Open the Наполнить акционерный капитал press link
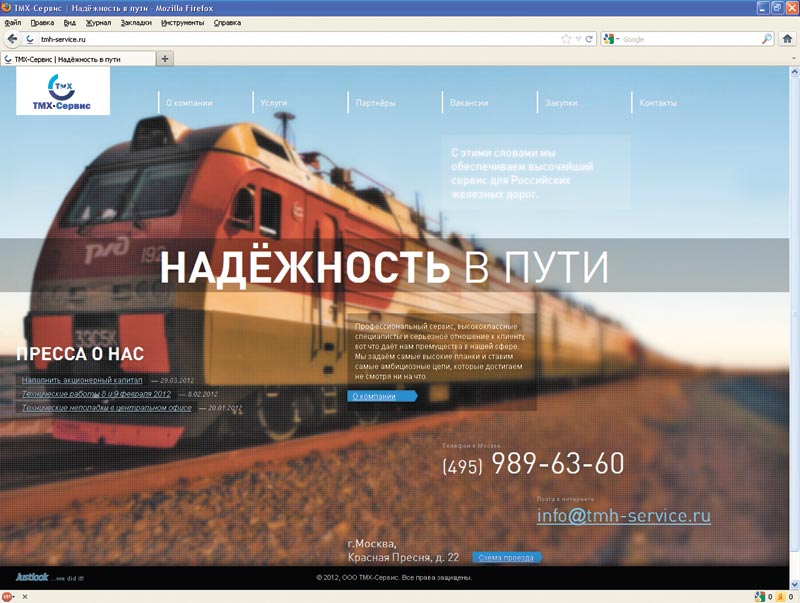The width and height of the screenshot is (800, 603). (x=83, y=380)
